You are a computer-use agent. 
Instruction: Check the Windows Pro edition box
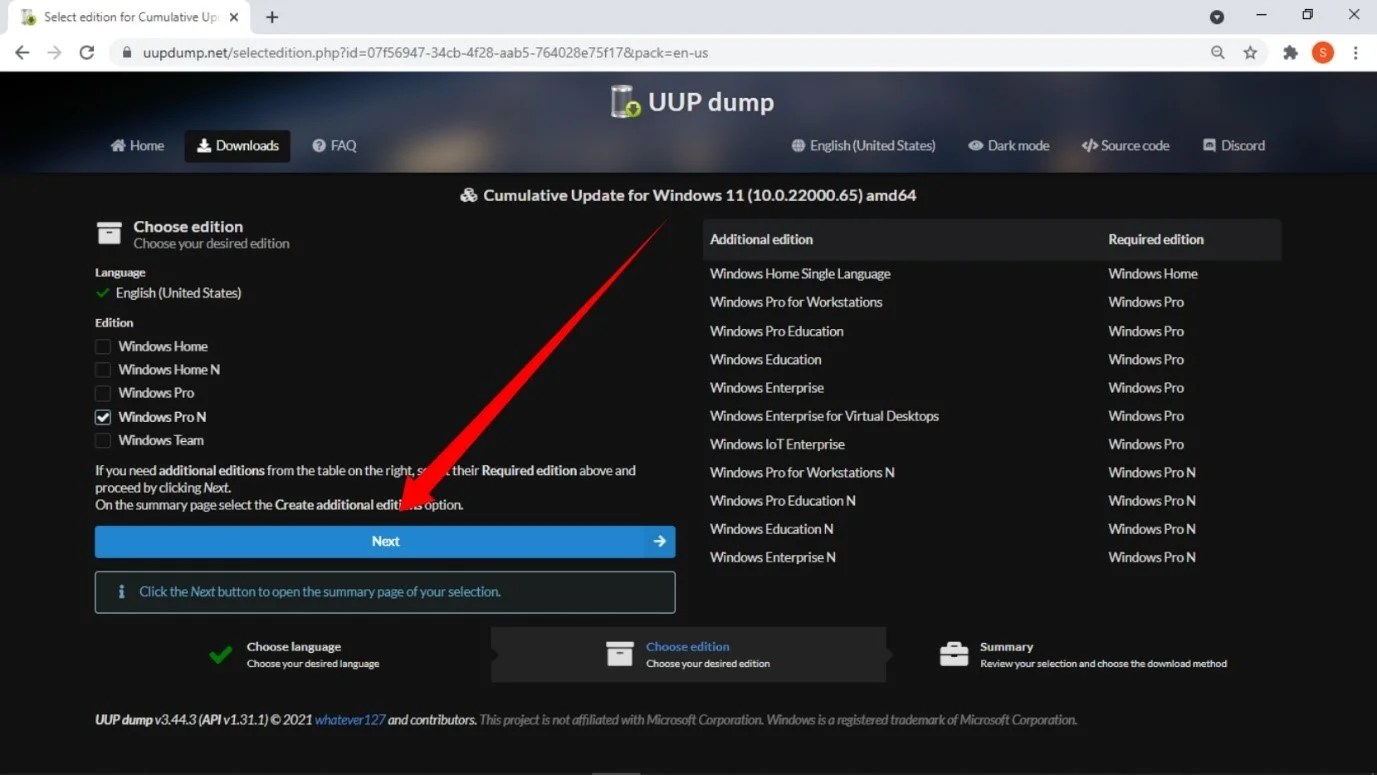coord(103,393)
